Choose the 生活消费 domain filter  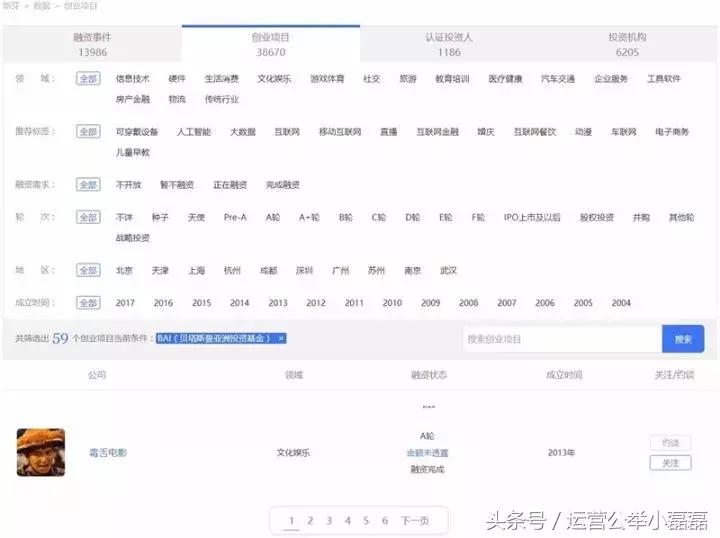tap(221, 78)
